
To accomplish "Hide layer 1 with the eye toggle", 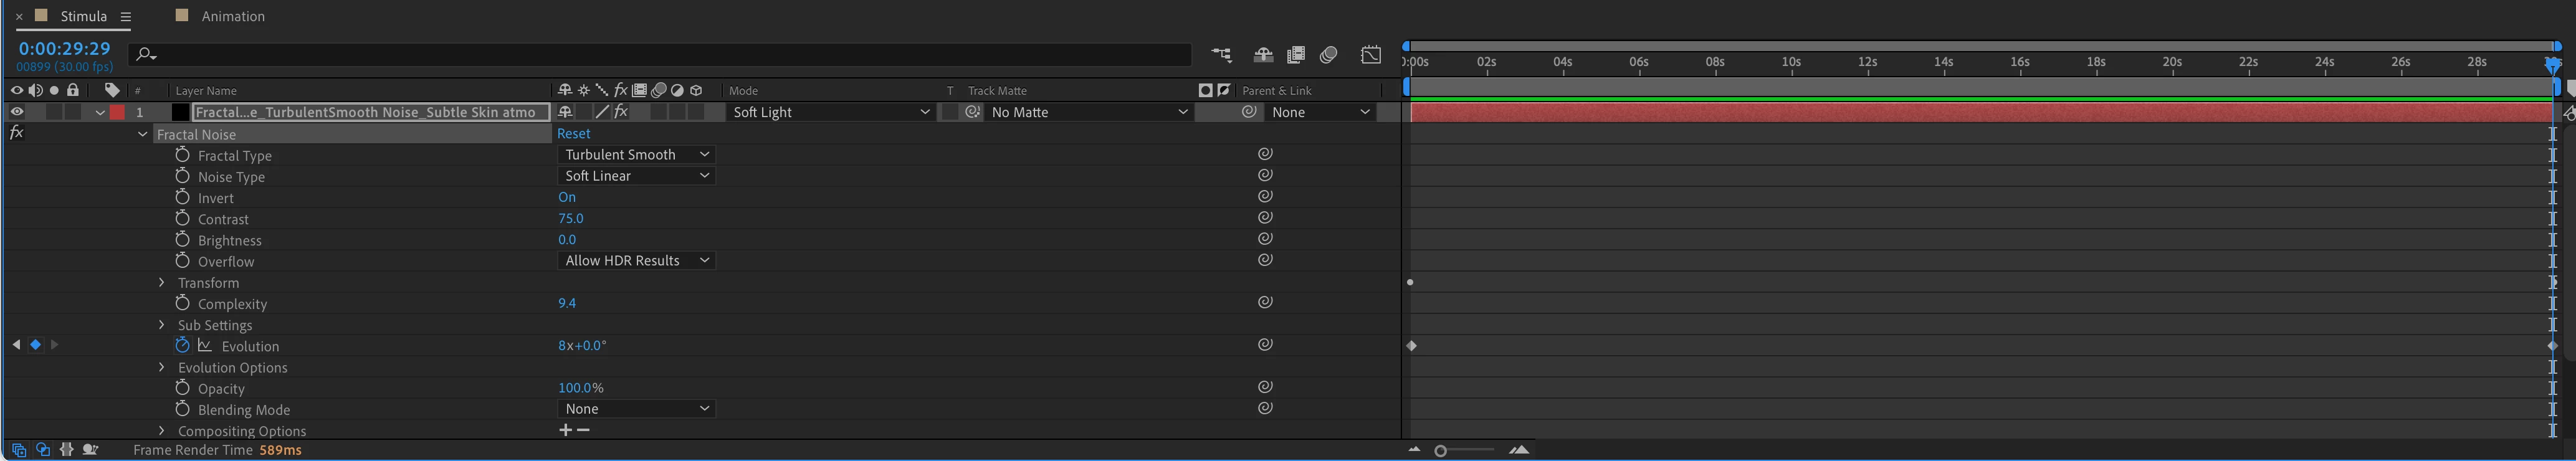I will pos(17,112).
